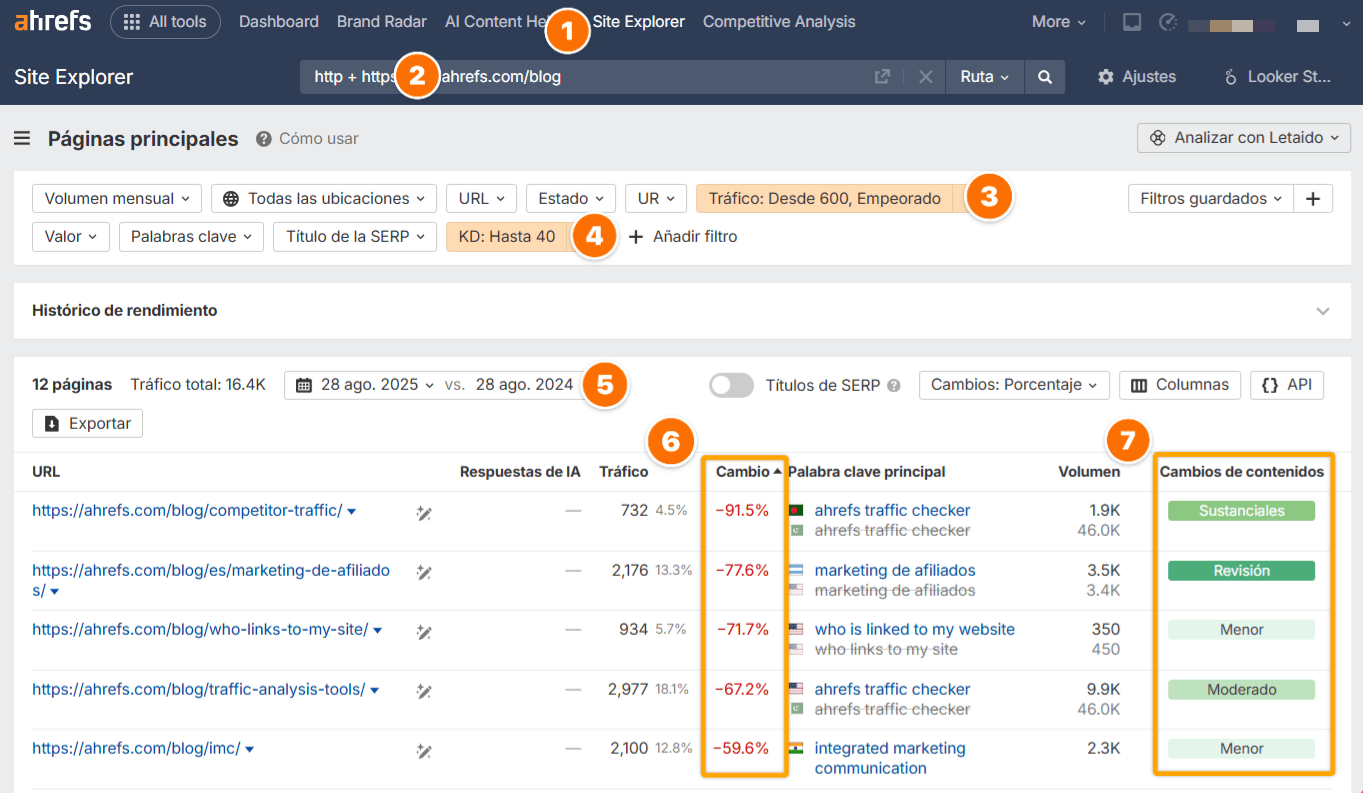
Task: Click the monitor icon in top bar
Action: tap(1132, 22)
